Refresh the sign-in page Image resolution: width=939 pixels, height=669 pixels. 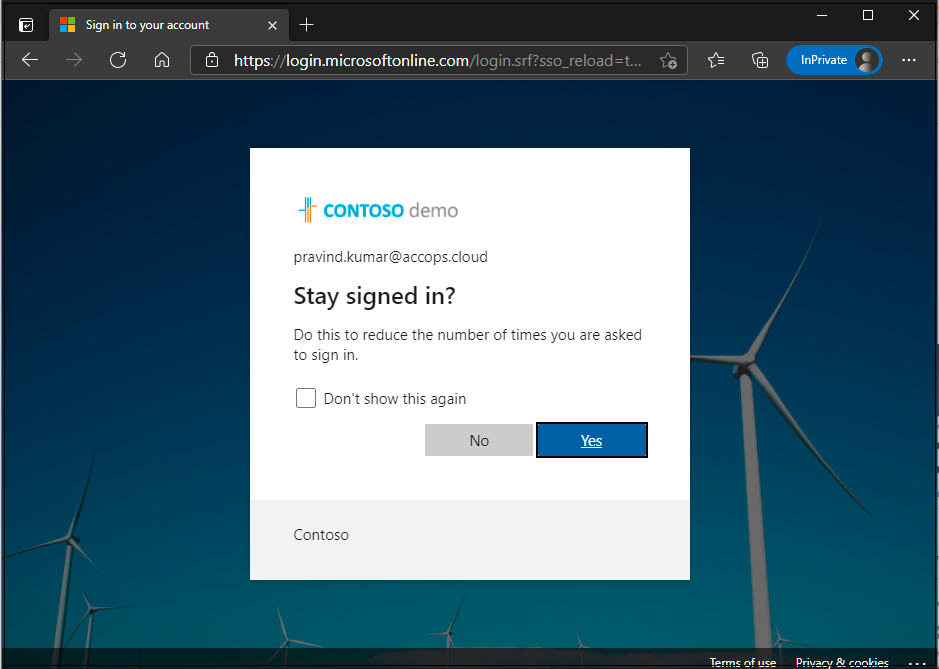pyautogui.click(x=118, y=60)
